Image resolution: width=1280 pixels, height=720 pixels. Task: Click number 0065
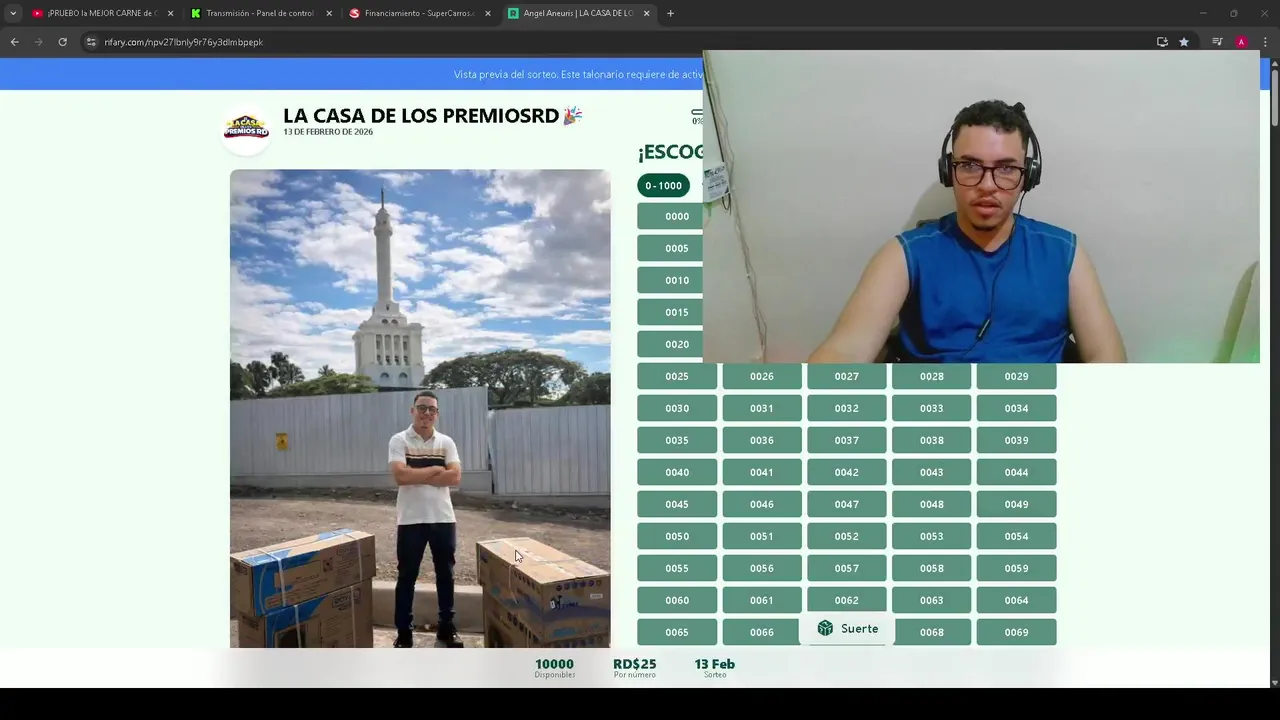(x=677, y=632)
